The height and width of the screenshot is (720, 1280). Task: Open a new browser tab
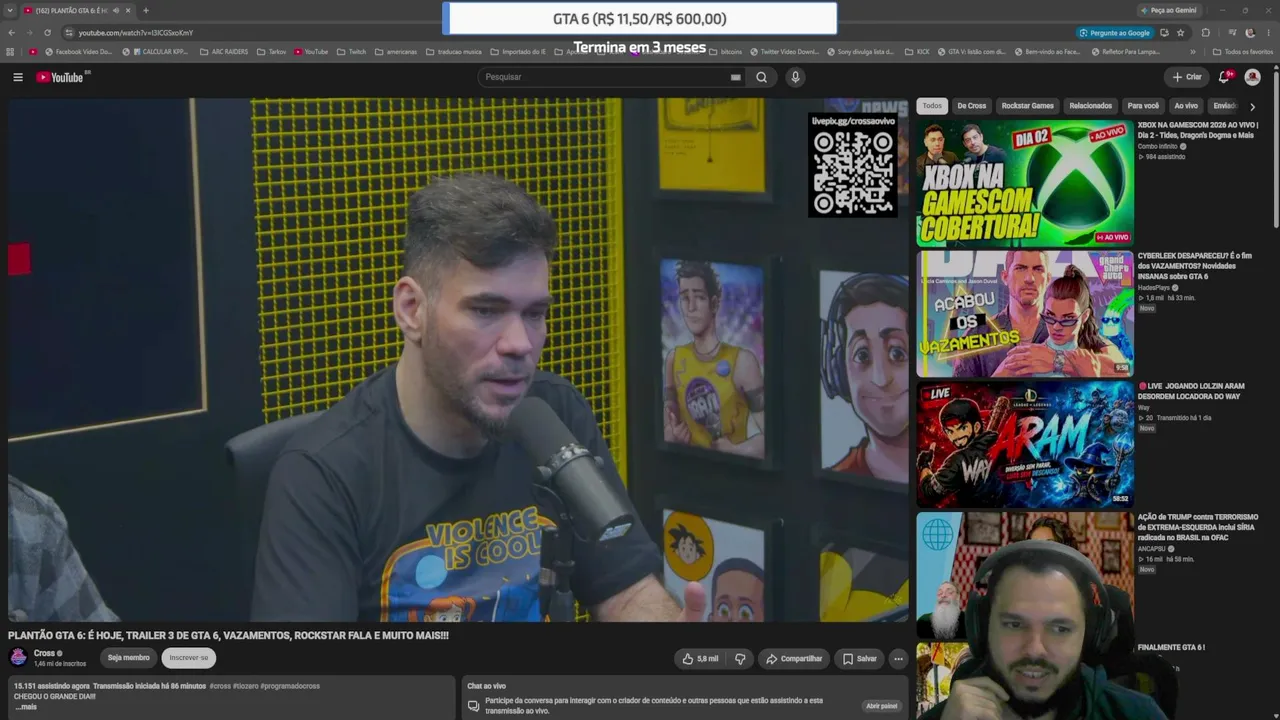(x=145, y=11)
